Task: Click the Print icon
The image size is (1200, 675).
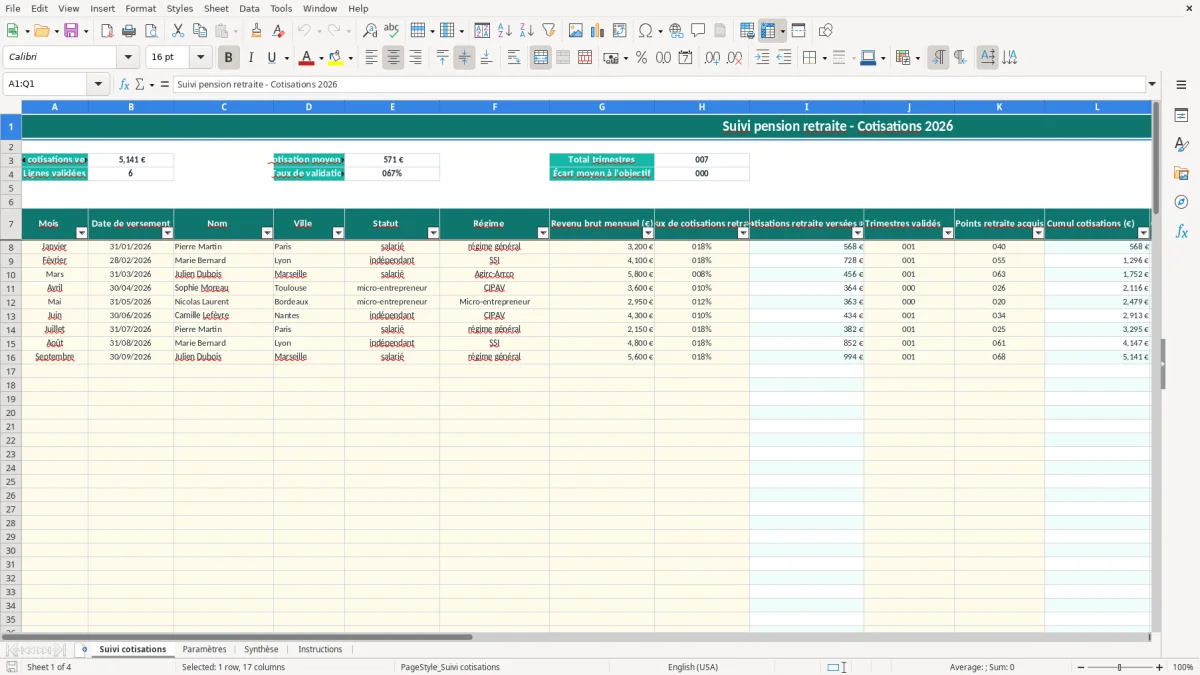Action: pyautogui.click(x=129, y=31)
